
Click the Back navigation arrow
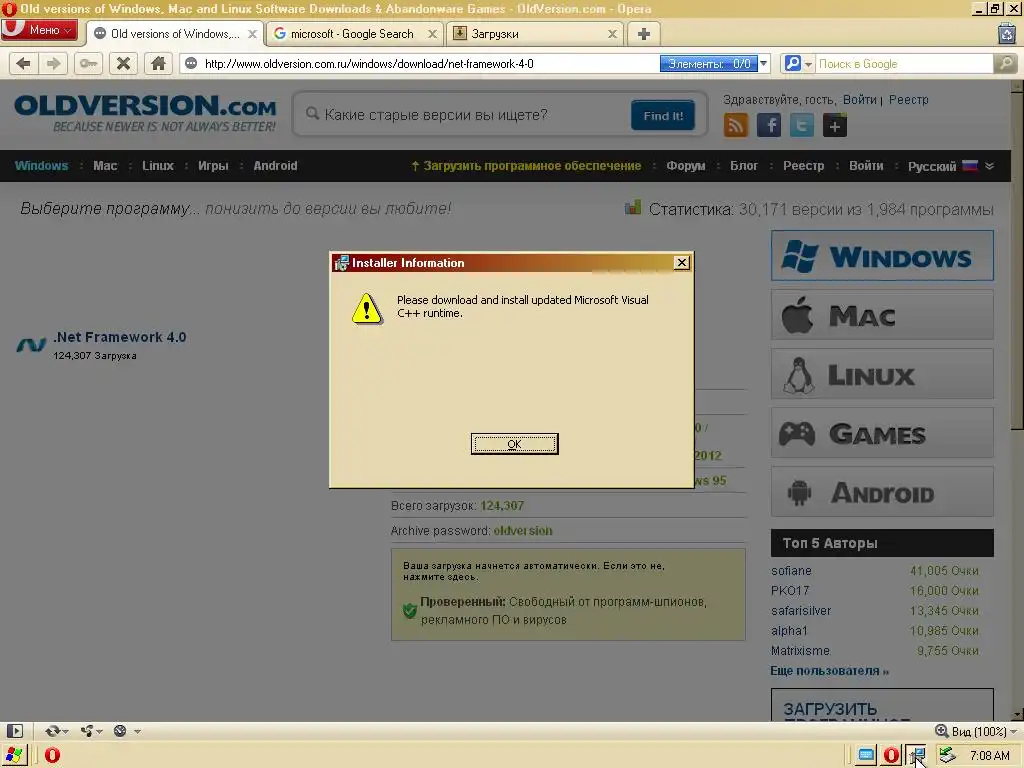[24, 63]
